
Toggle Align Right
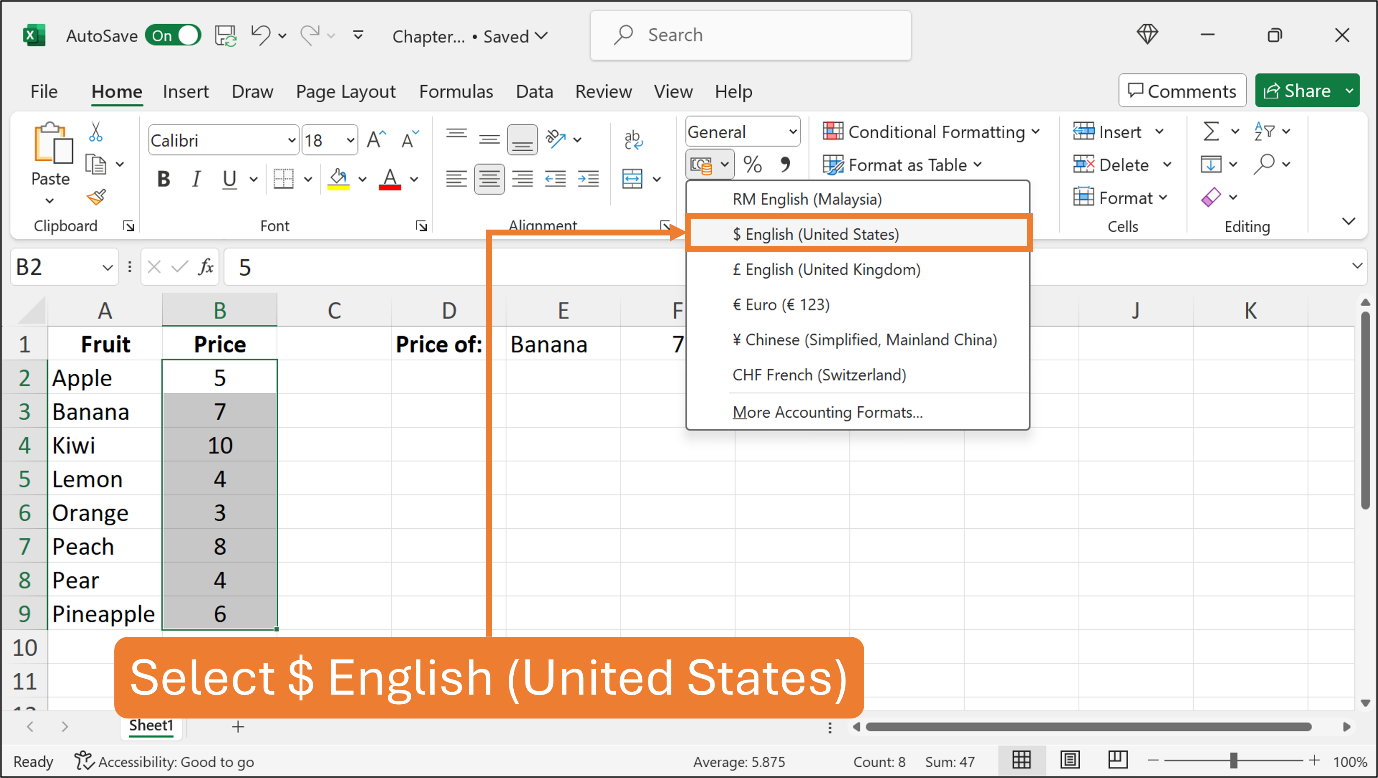522,180
